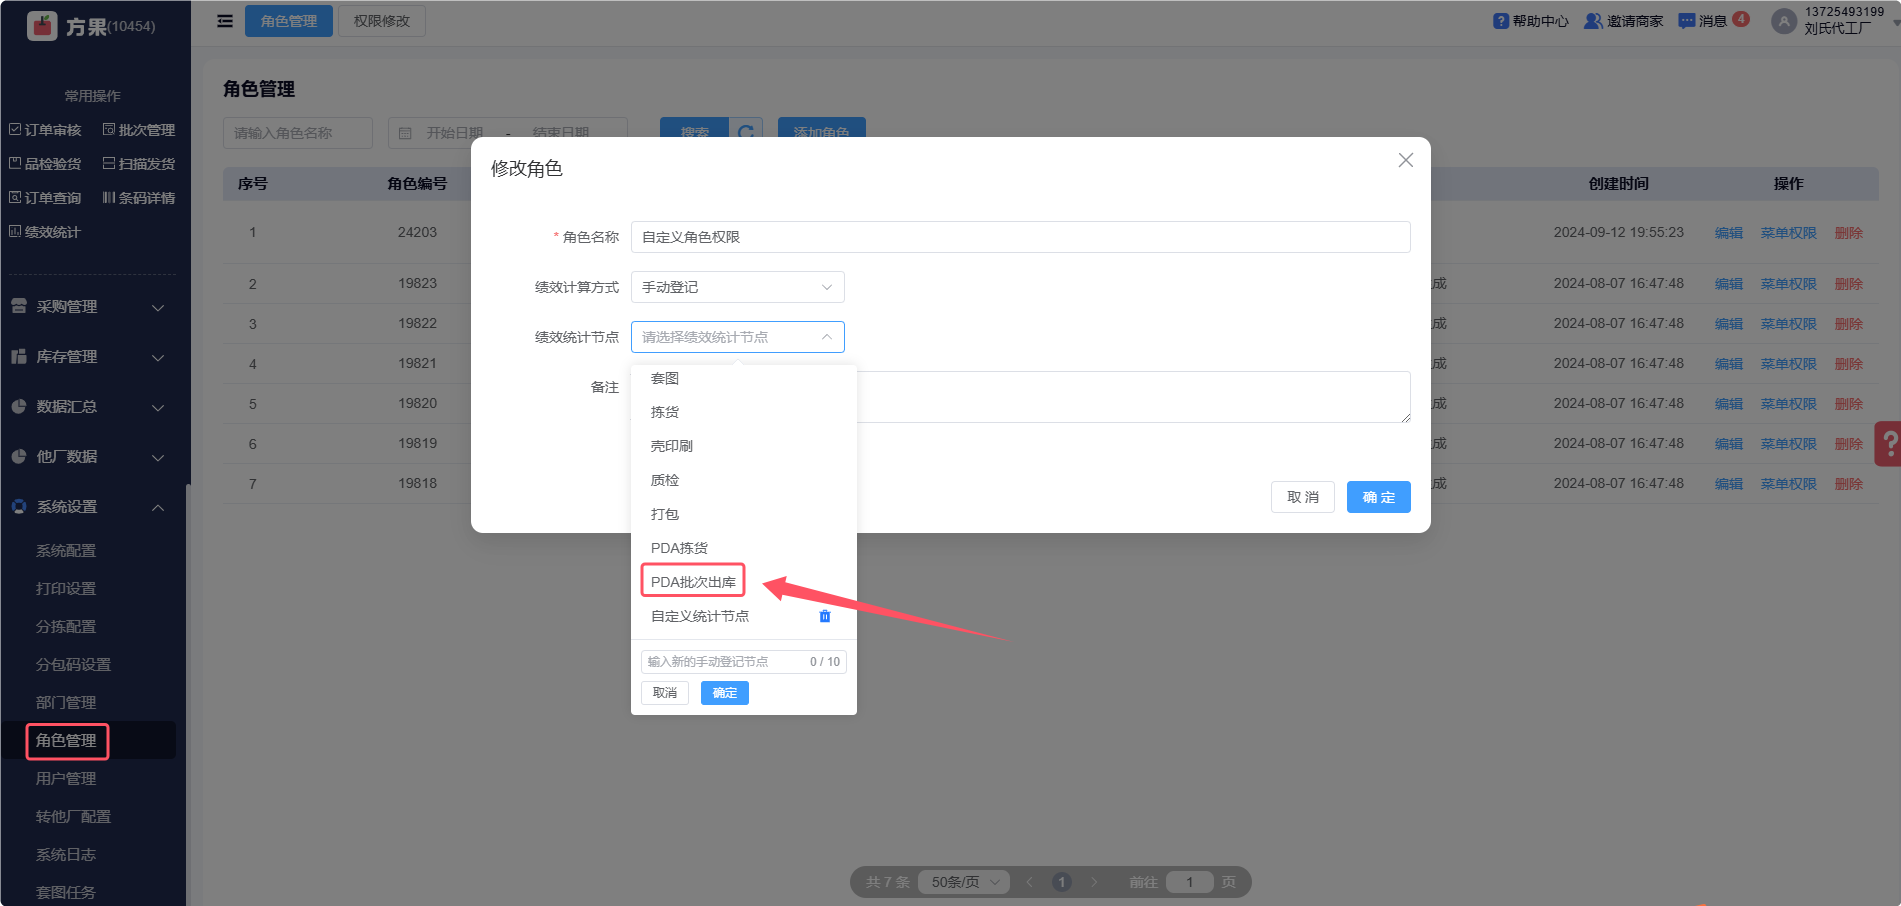Open 角色管理 in the sidebar
The width and height of the screenshot is (1901, 906).
[66, 741]
